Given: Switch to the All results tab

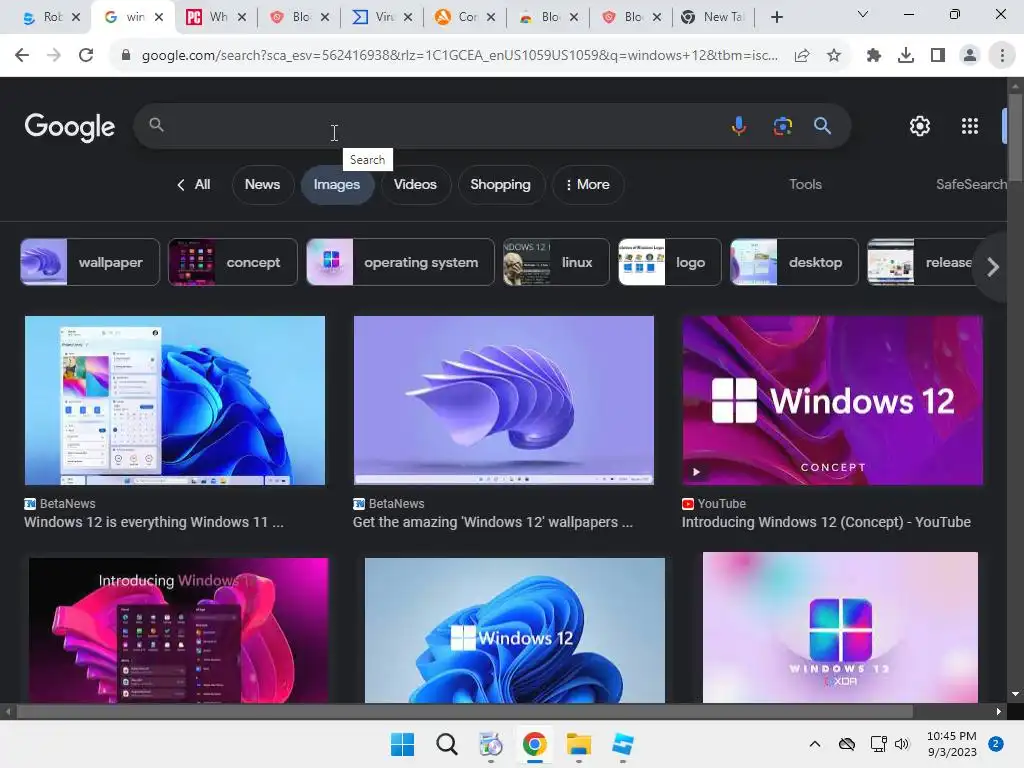Looking at the screenshot, I should (194, 185).
